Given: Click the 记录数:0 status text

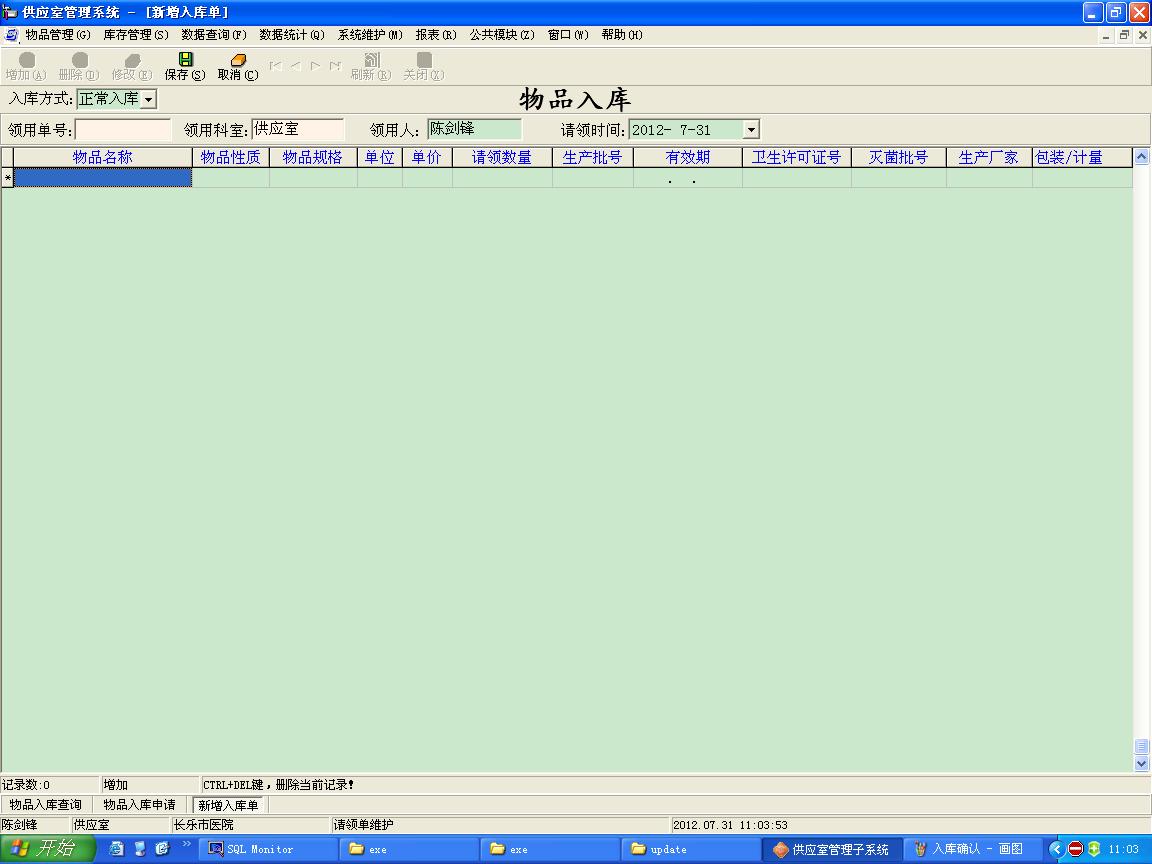Looking at the screenshot, I should coord(26,785).
